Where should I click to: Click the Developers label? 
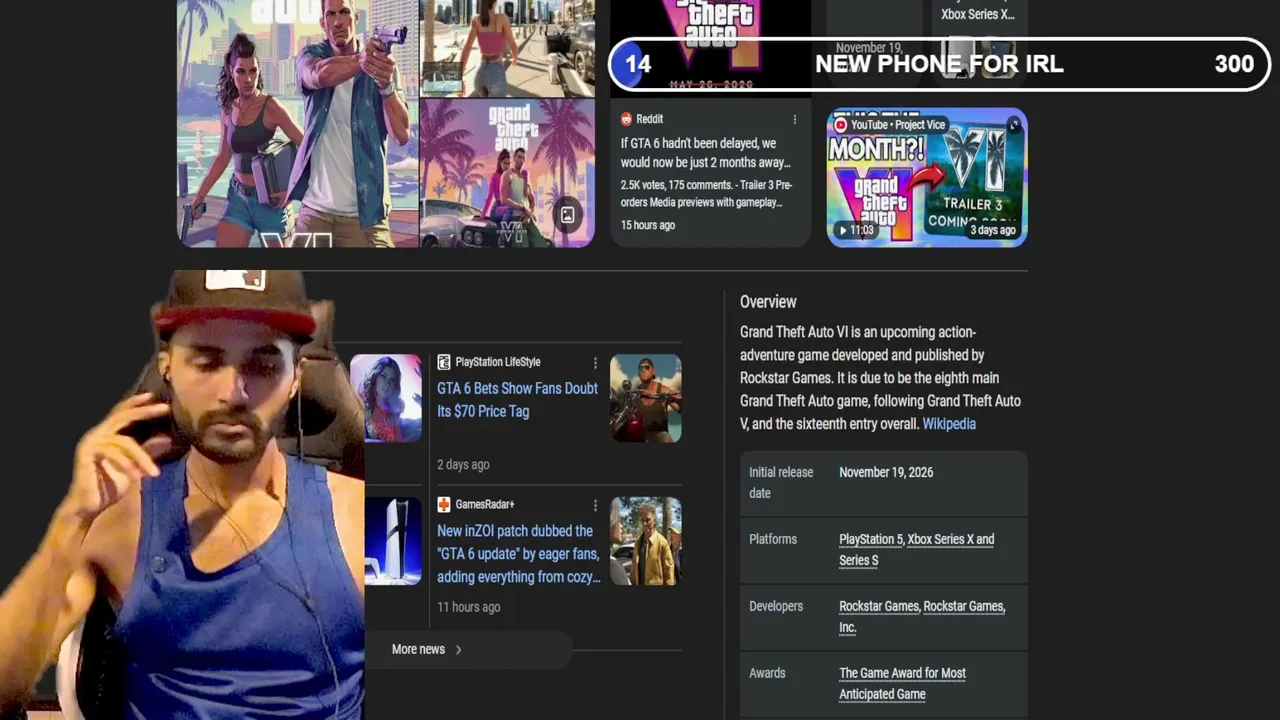776,606
